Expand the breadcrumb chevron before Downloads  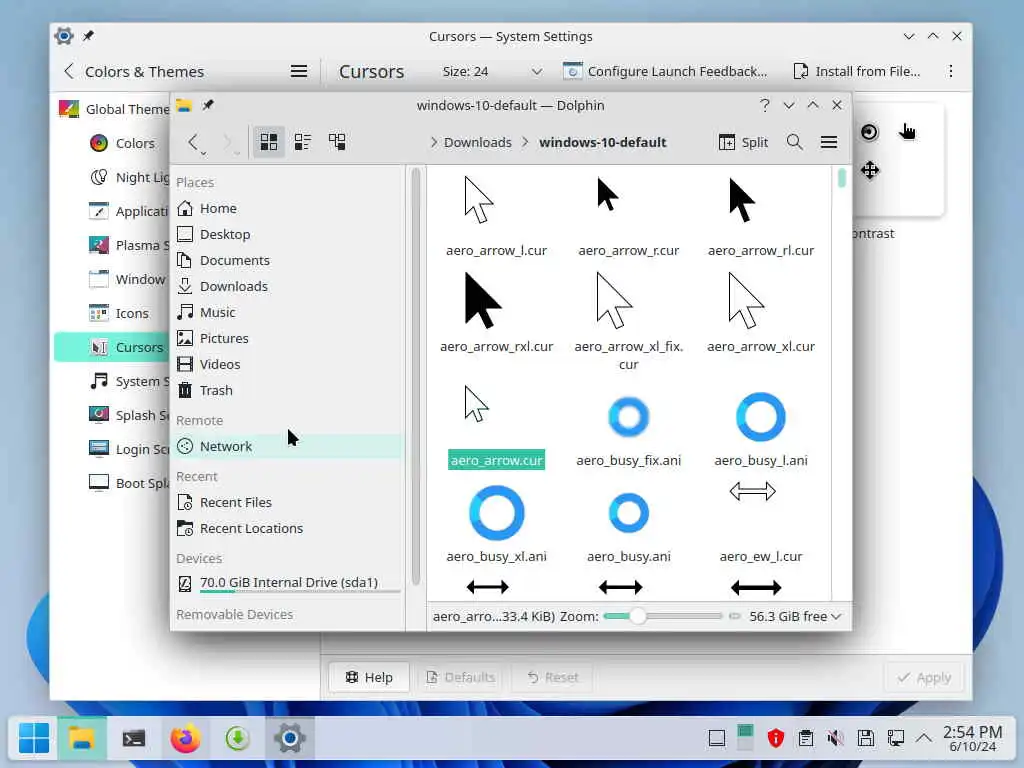point(433,142)
